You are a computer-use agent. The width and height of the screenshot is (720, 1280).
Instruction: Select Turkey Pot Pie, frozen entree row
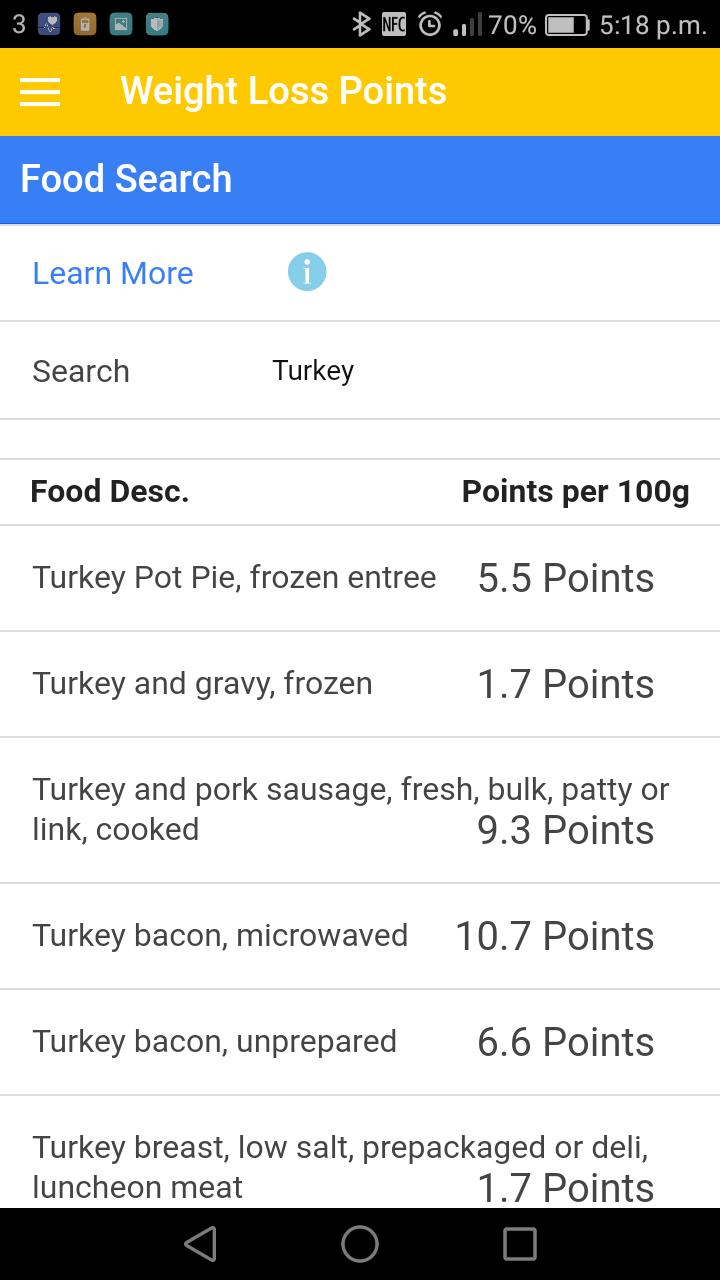[360, 578]
